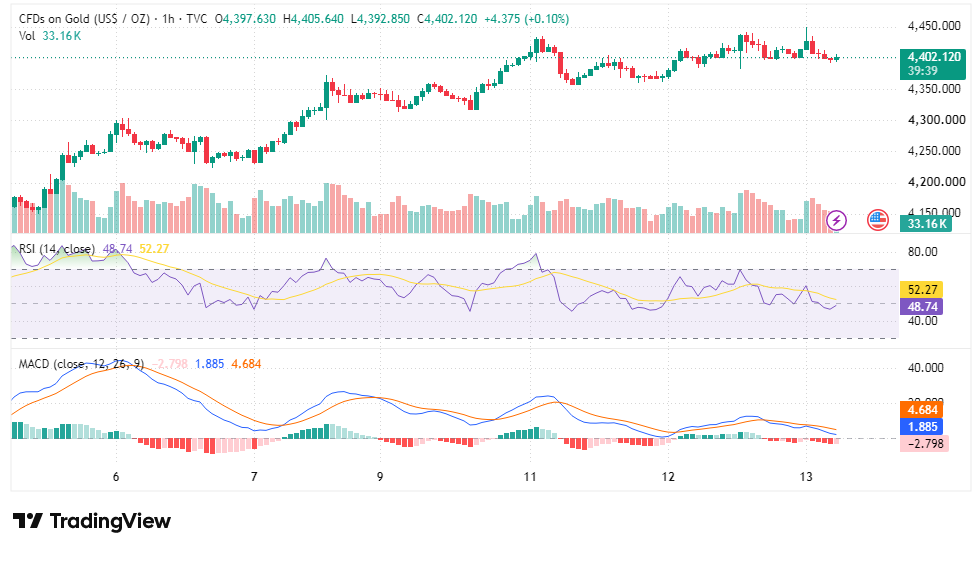This screenshot has width=980, height=574.
Task: Click the Vol legend text
Action: click(x=27, y=36)
